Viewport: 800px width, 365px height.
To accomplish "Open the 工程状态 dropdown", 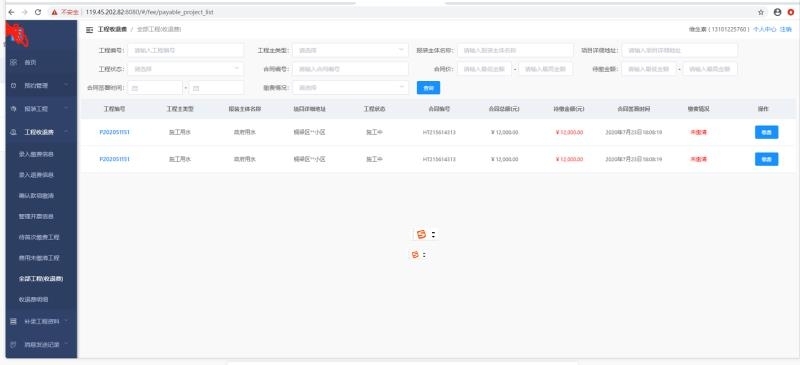I will tap(186, 68).
